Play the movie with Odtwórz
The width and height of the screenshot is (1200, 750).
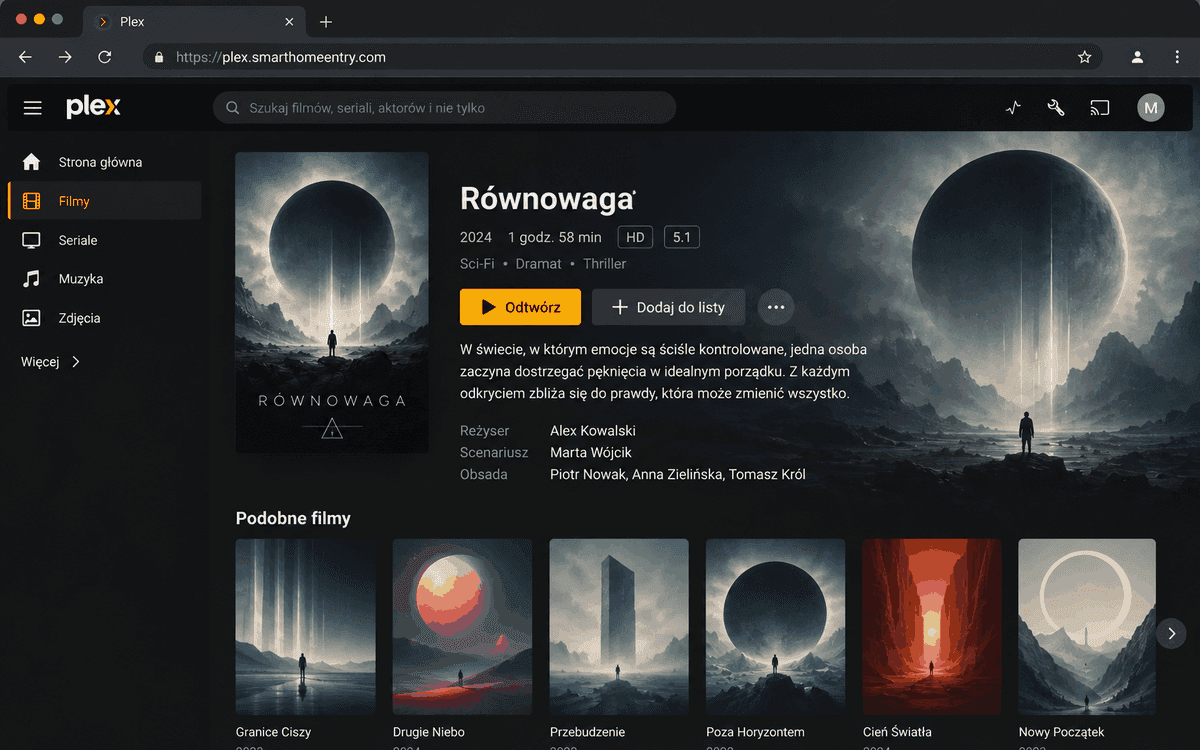pos(520,307)
